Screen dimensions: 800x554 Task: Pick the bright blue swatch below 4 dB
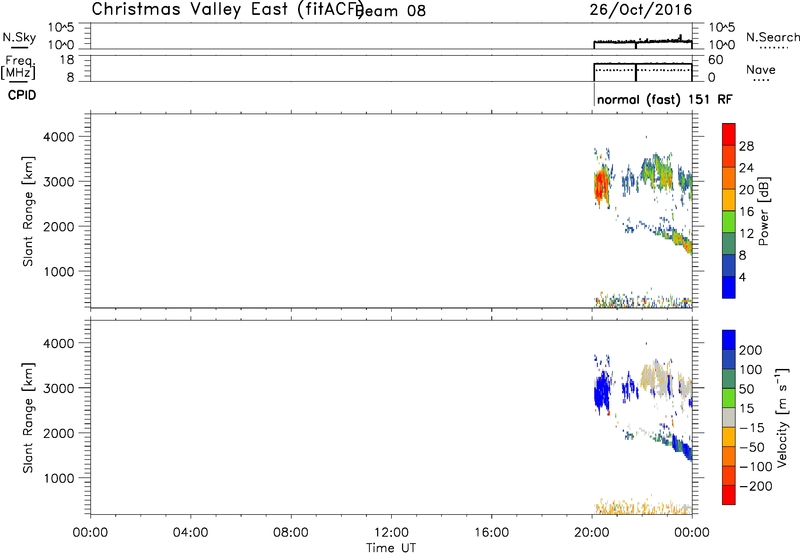coord(729,287)
